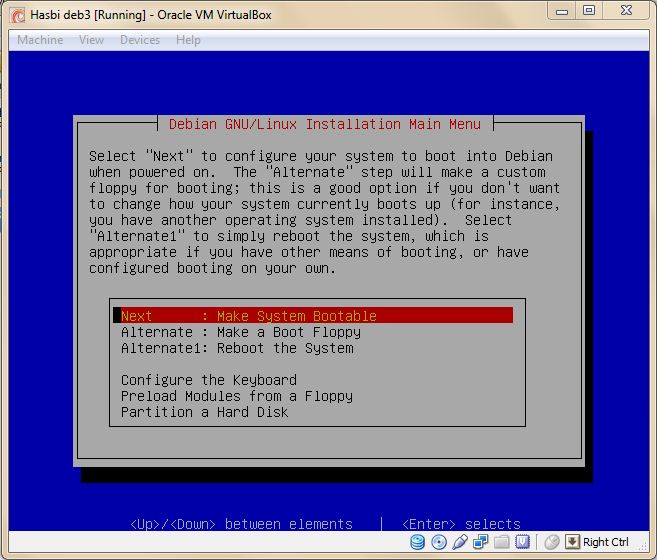This screenshot has height=560, width=657.
Task: Select 'Alternate : Make a Boot Floppy'
Action: coord(241,332)
